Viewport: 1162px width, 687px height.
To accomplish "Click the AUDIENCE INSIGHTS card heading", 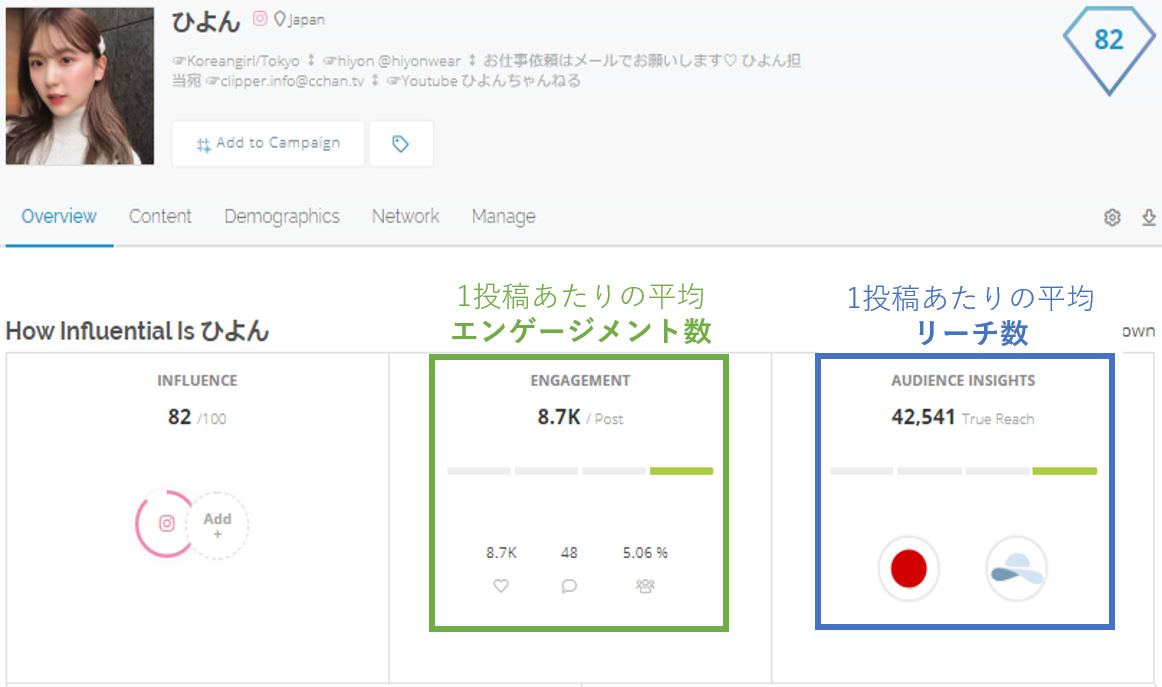I will point(963,381).
